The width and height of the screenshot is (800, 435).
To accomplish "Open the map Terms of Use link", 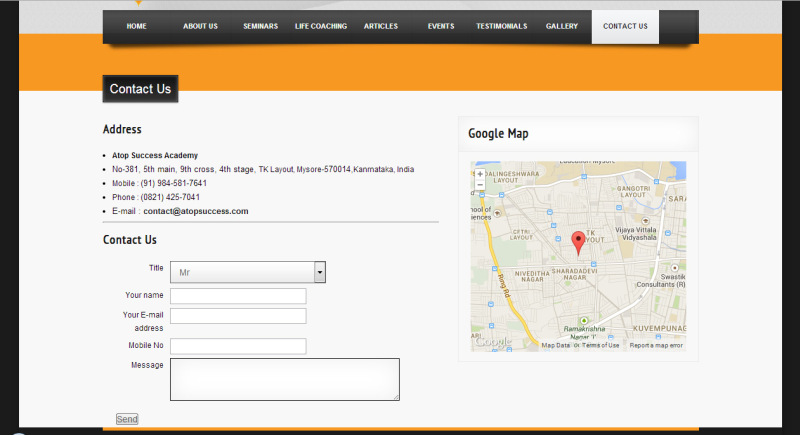I will click(x=598, y=346).
